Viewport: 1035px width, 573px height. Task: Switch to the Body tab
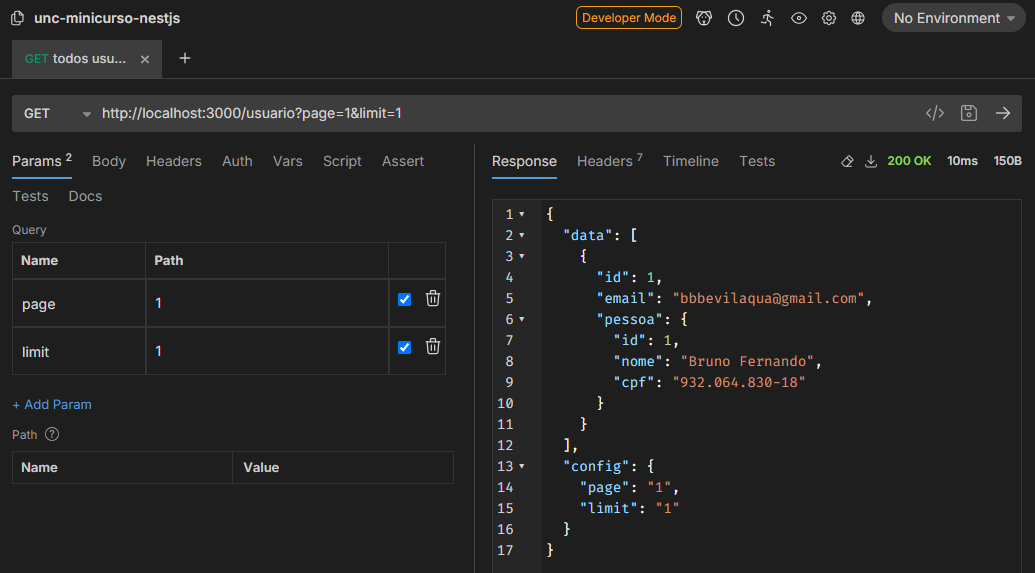click(109, 161)
